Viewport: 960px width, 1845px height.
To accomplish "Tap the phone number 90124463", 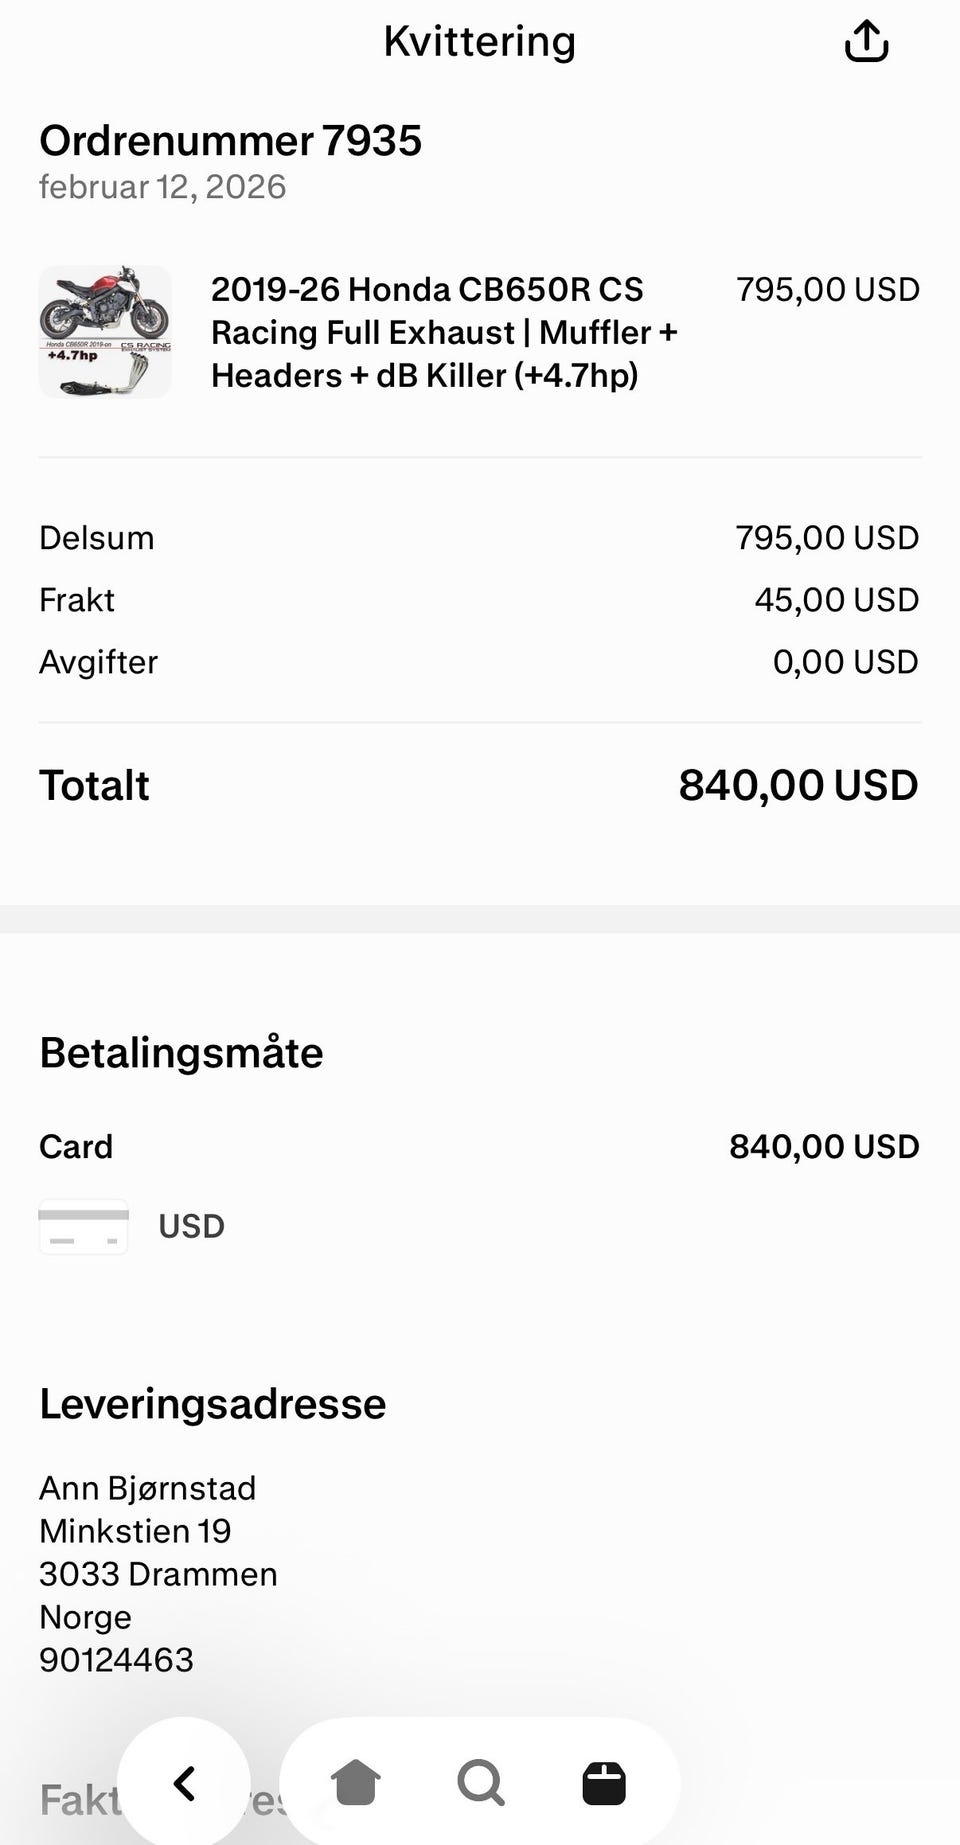I will click(x=116, y=1660).
